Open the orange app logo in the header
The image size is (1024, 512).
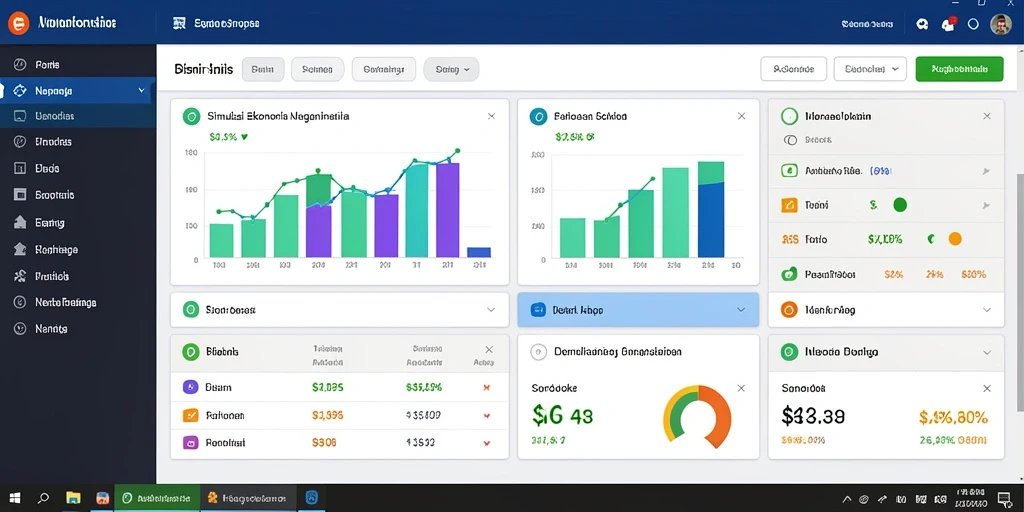pos(18,24)
